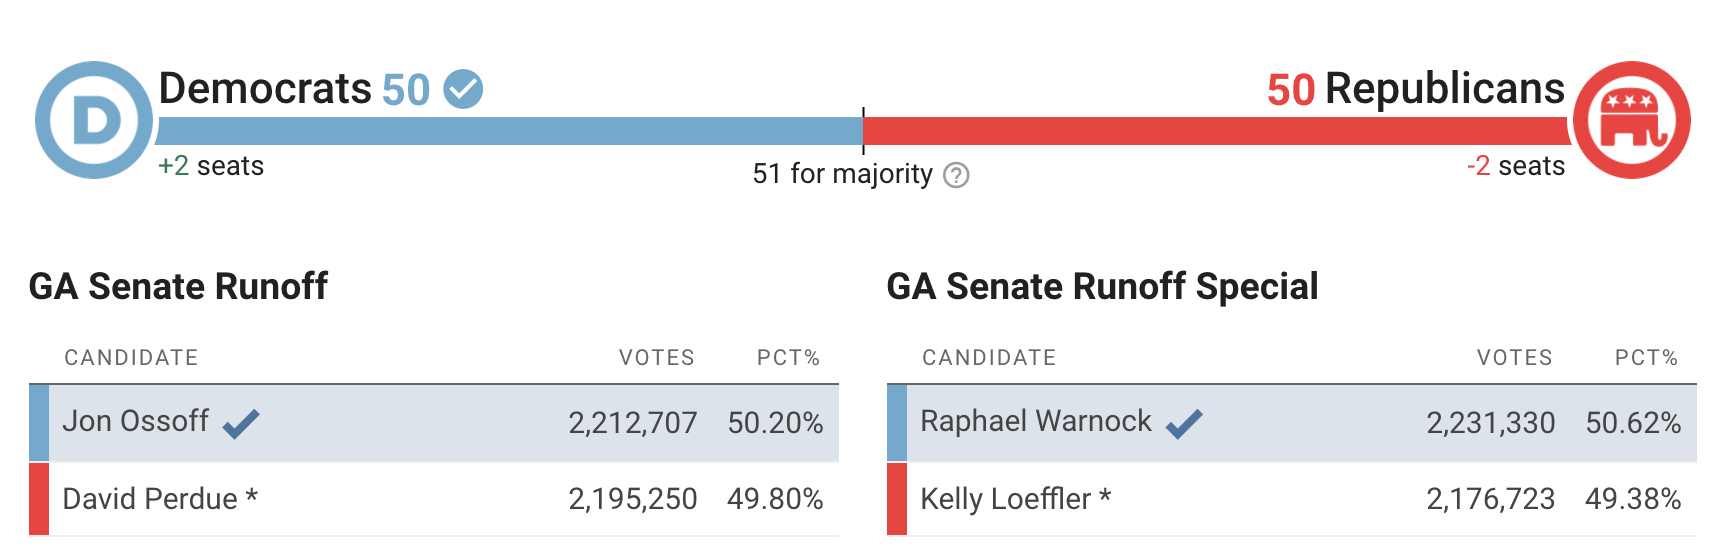The width and height of the screenshot is (1735, 553).
Task: Open the majority help question mark
Action: (x=957, y=175)
